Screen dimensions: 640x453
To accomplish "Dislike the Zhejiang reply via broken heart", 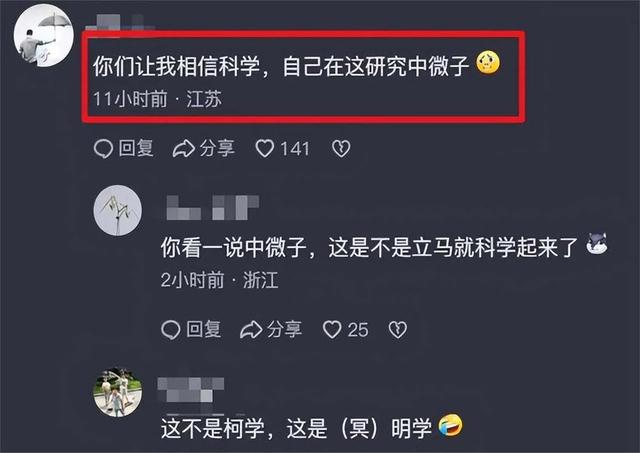I will point(398,329).
